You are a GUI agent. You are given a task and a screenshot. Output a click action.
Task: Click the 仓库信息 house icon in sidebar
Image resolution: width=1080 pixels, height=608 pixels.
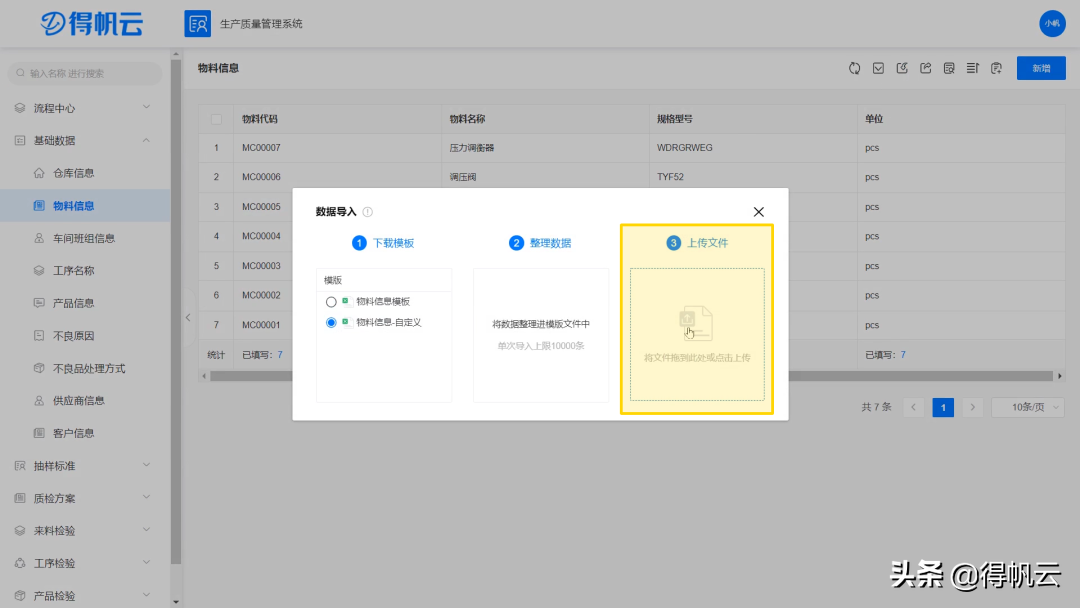click(x=39, y=173)
